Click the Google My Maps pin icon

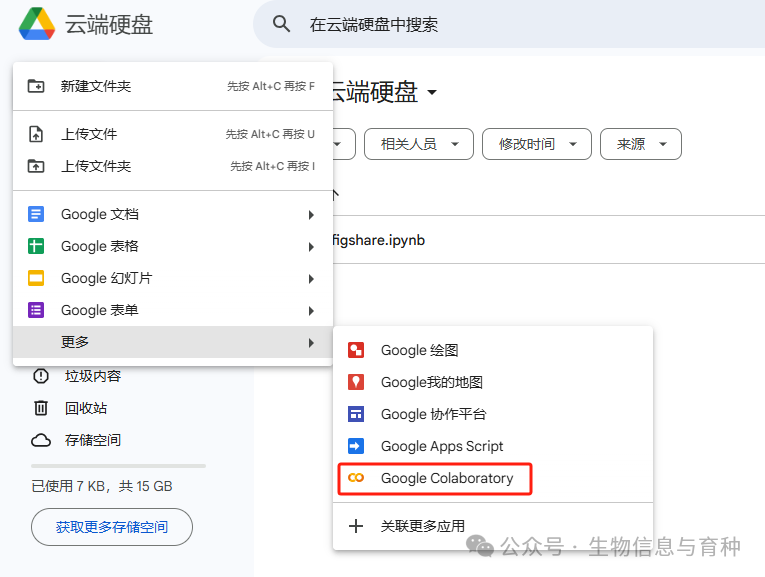356,382
